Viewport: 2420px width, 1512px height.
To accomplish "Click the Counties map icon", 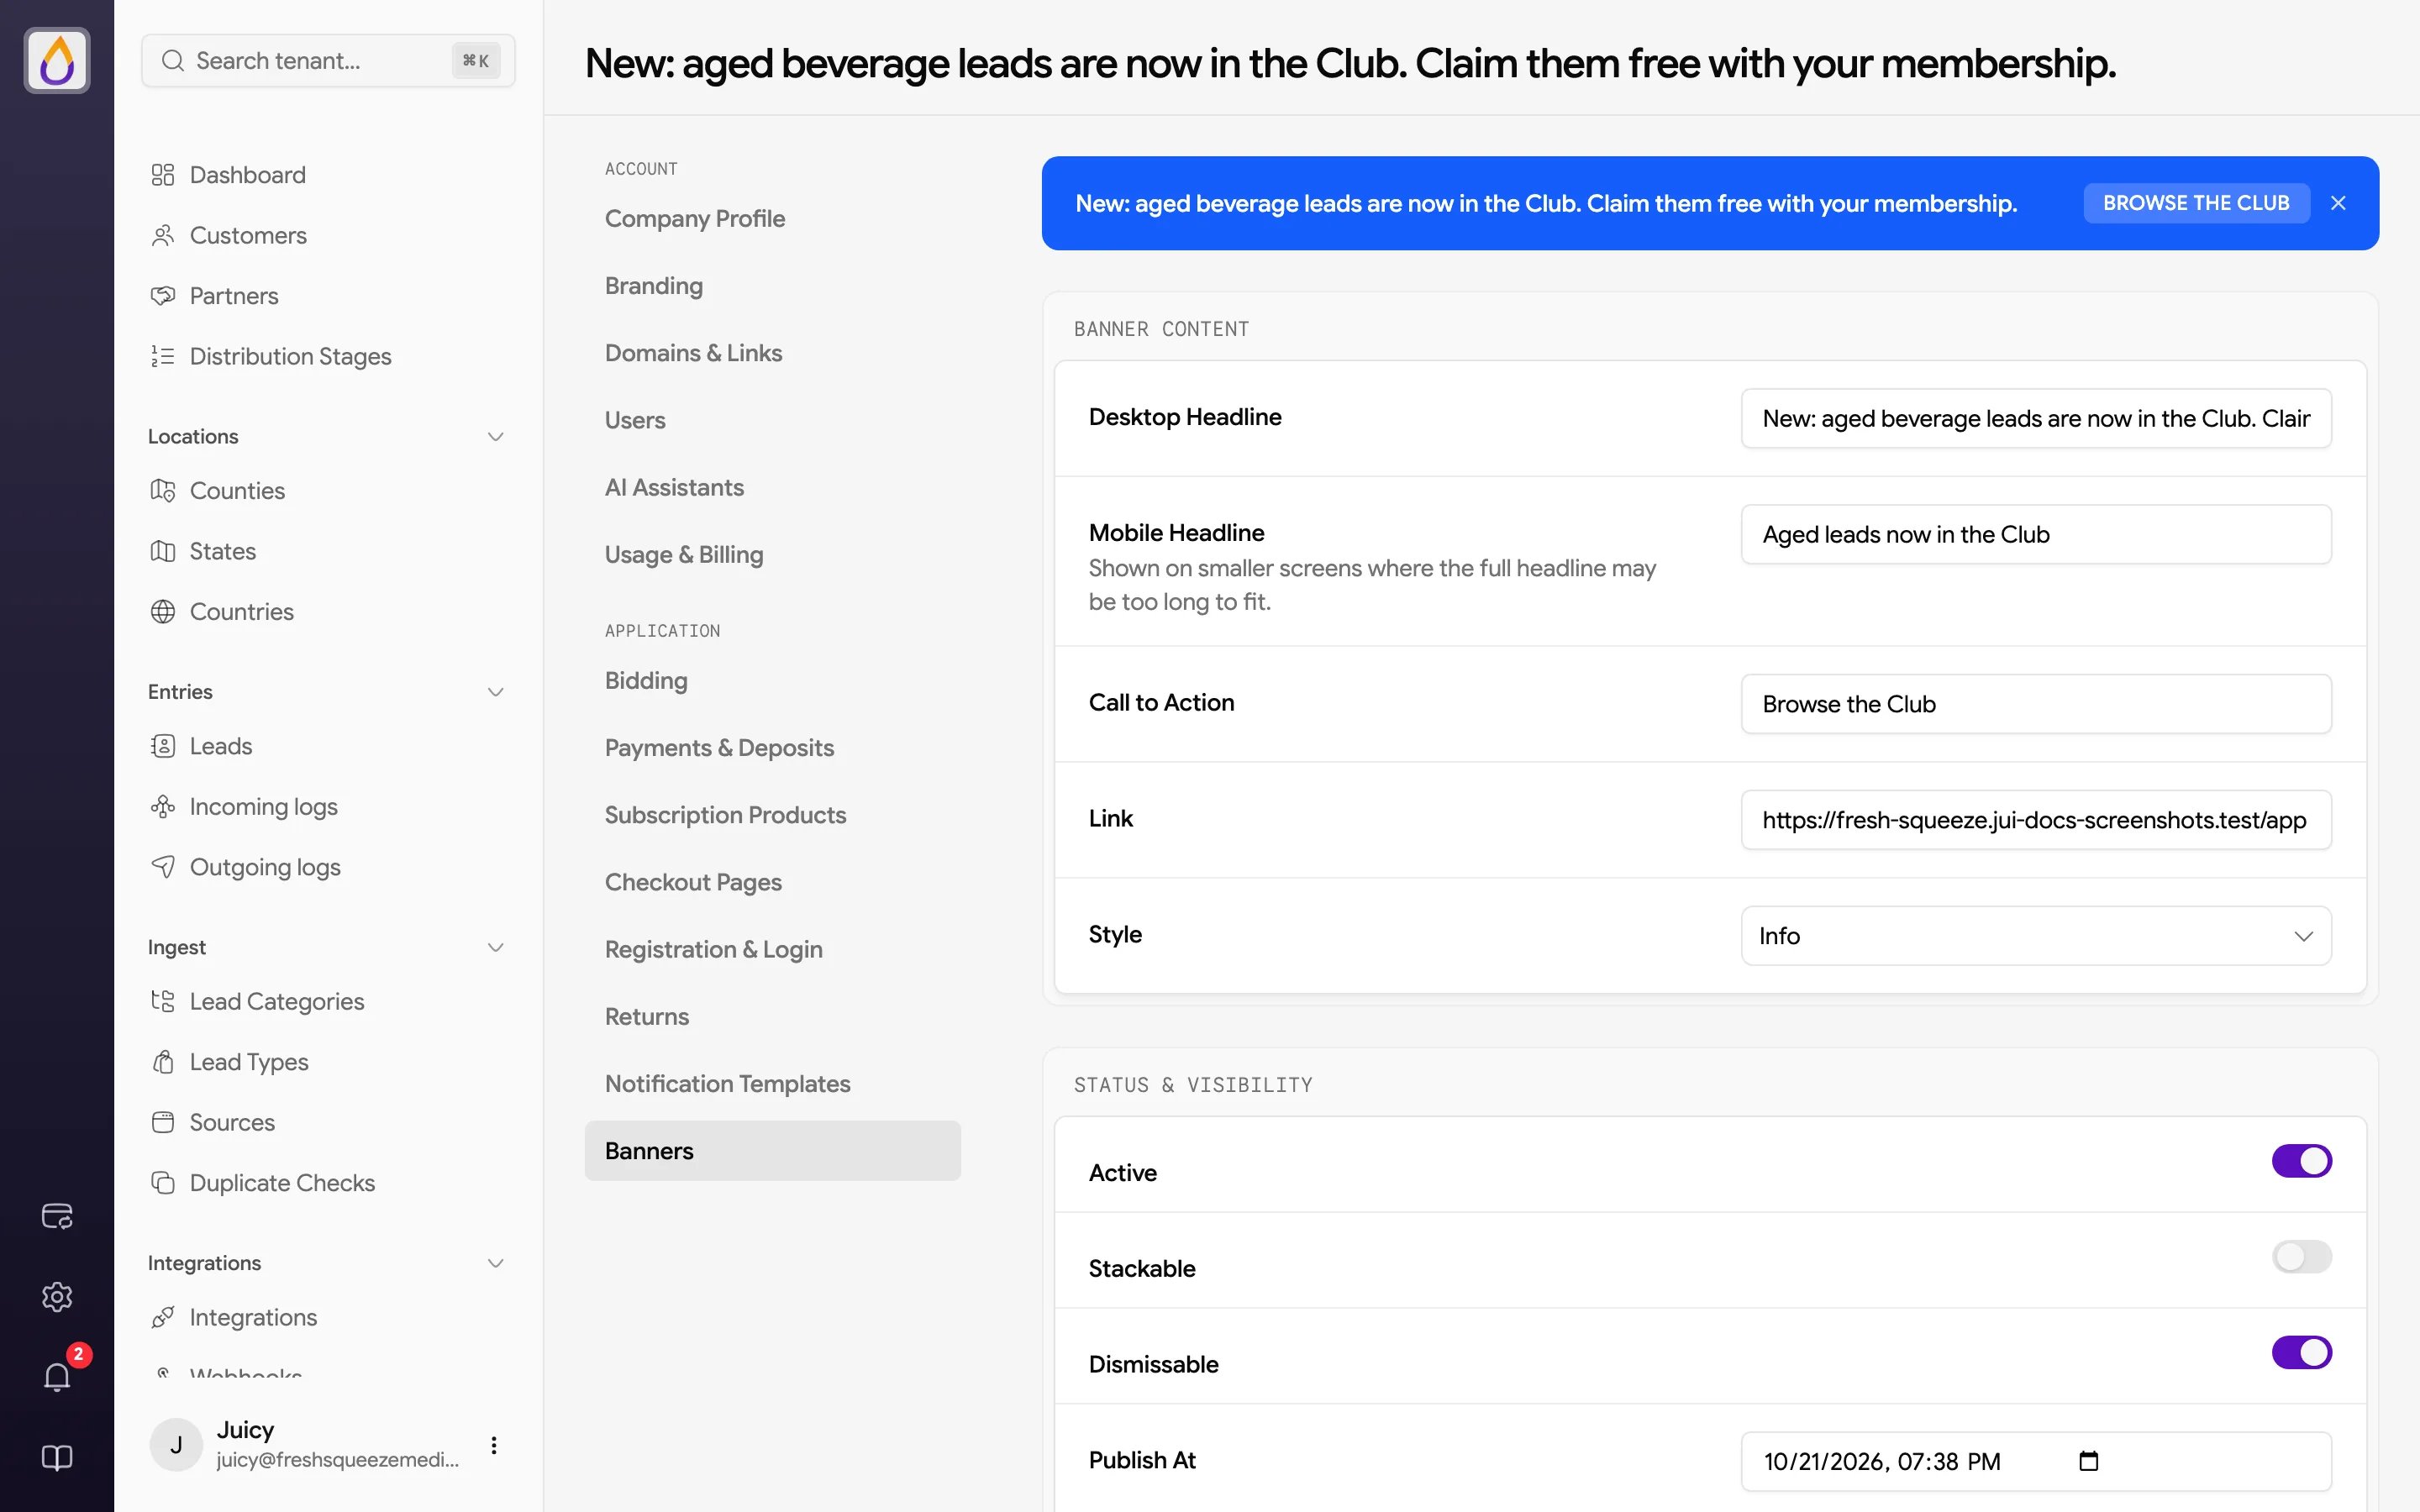I will (163, 490).
